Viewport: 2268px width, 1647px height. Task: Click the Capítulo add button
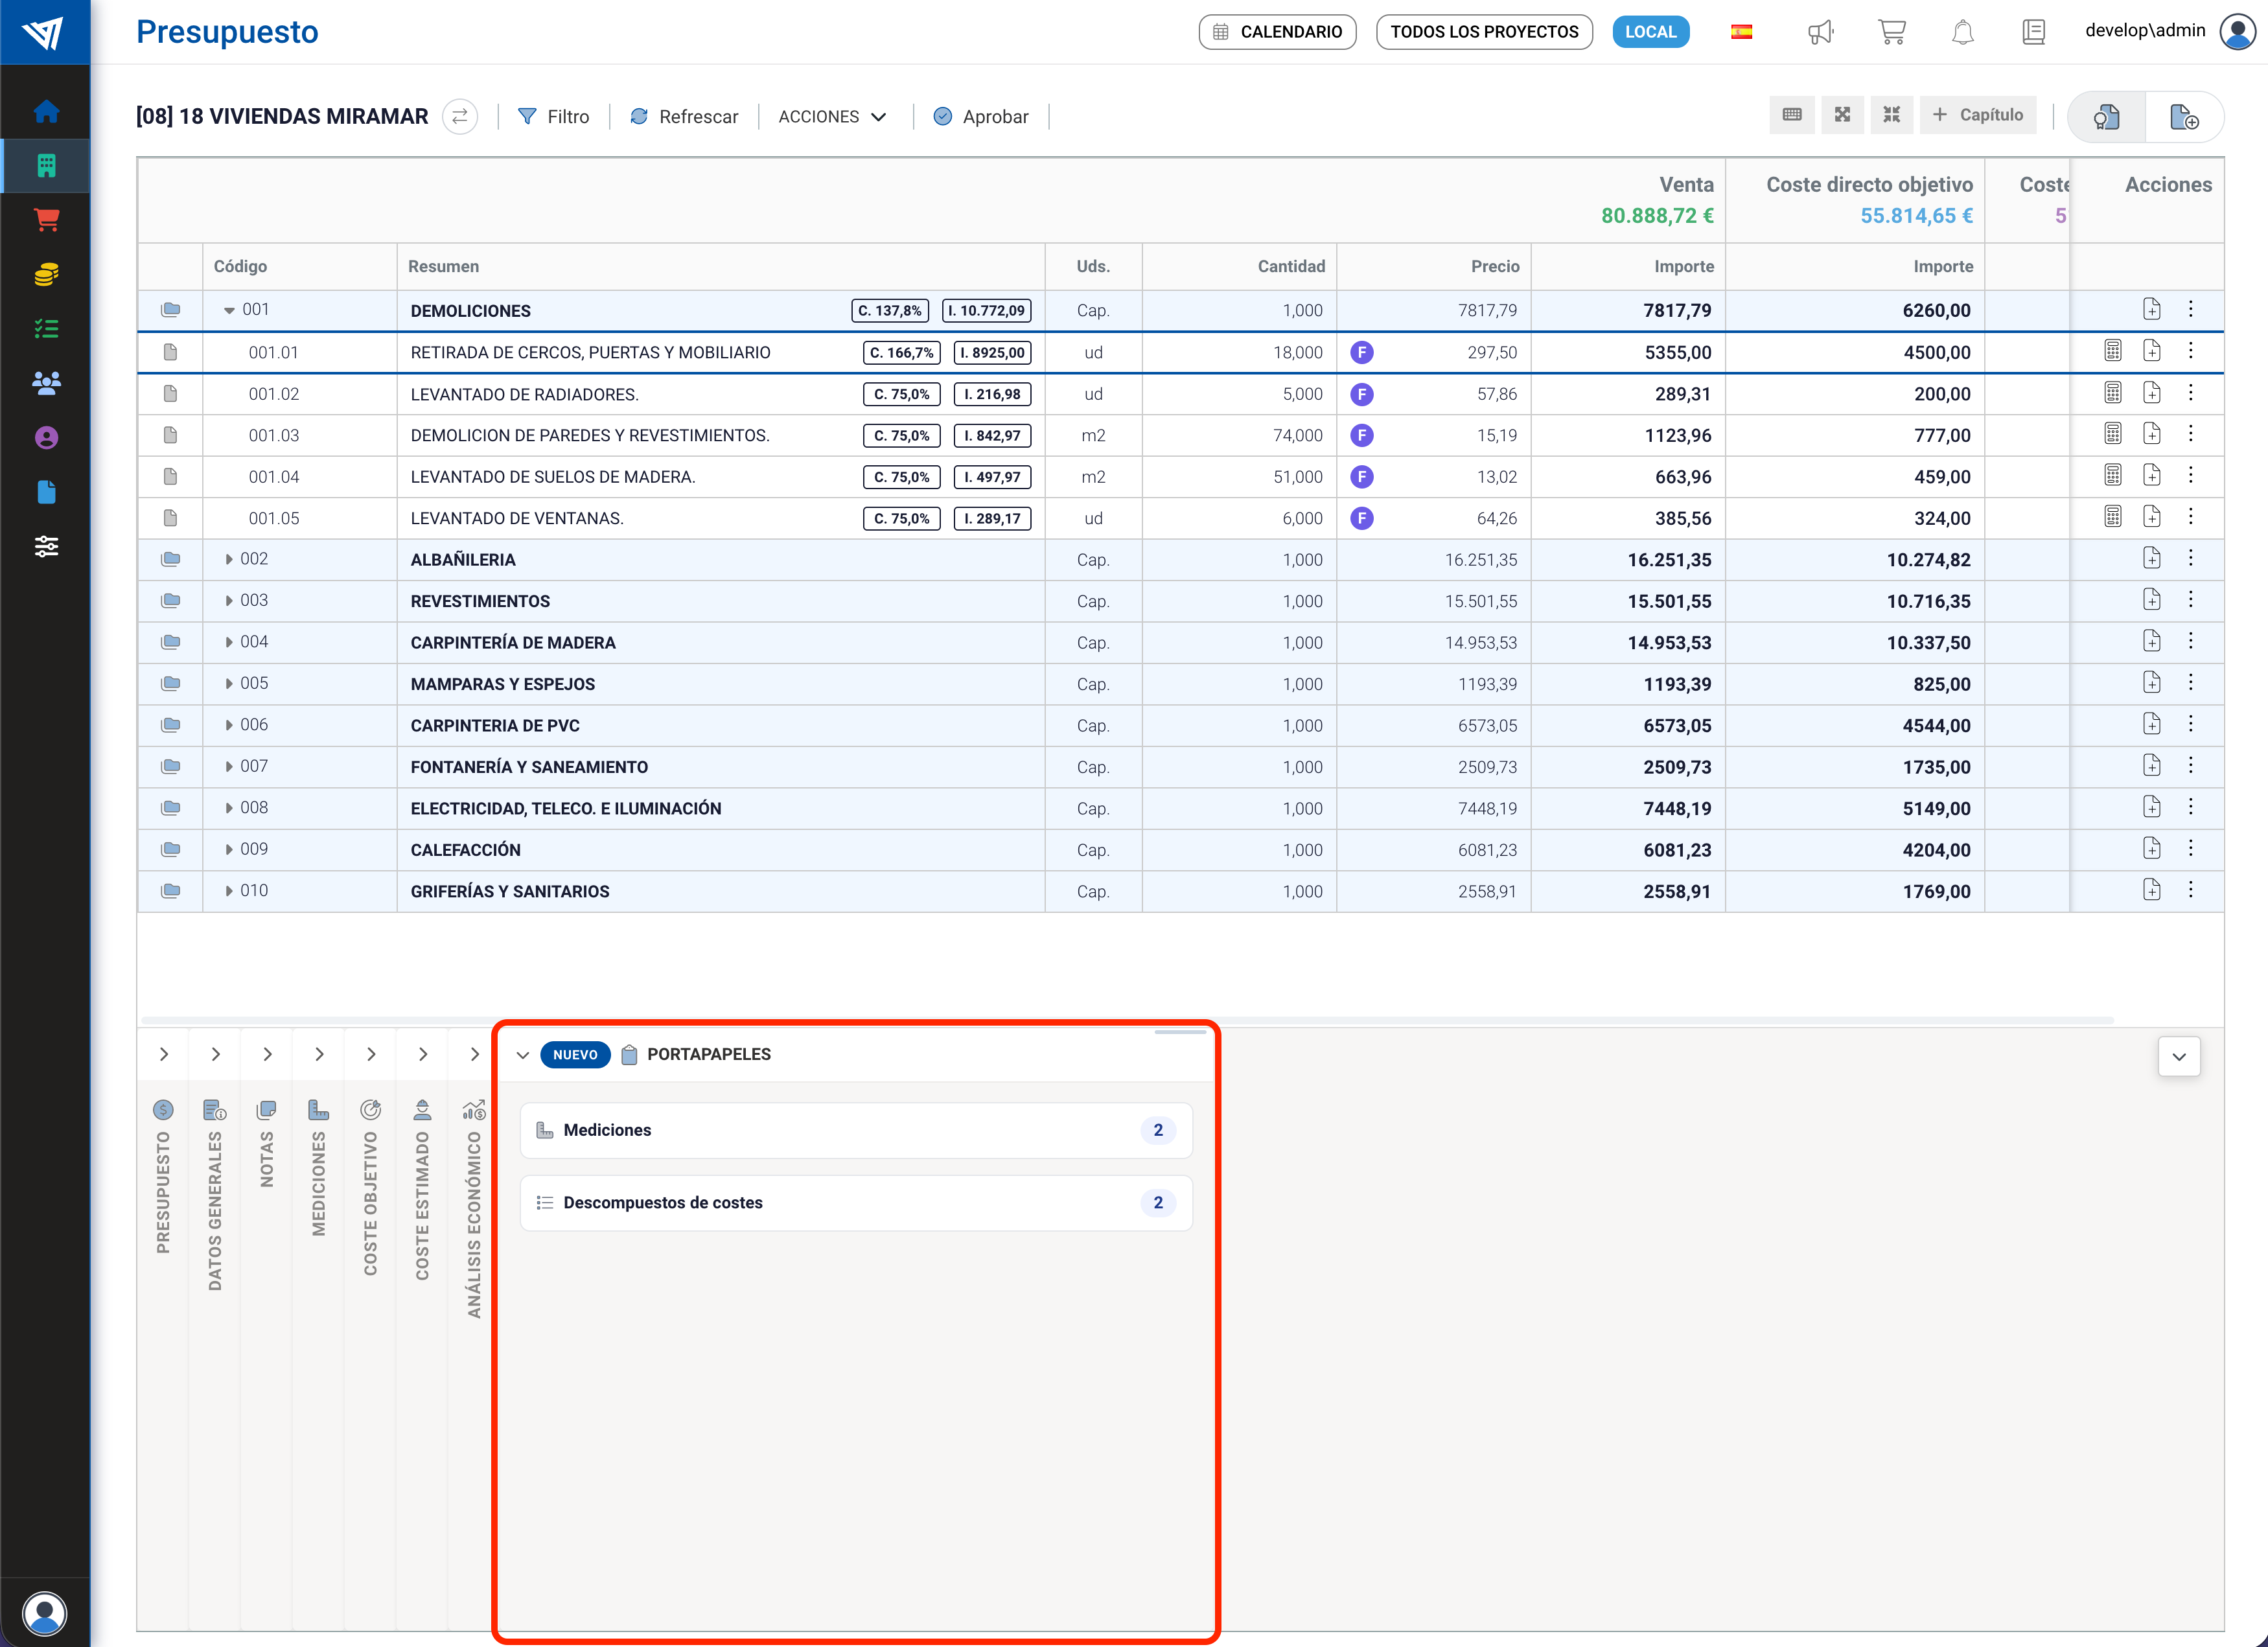click(x=1977, y=115)
